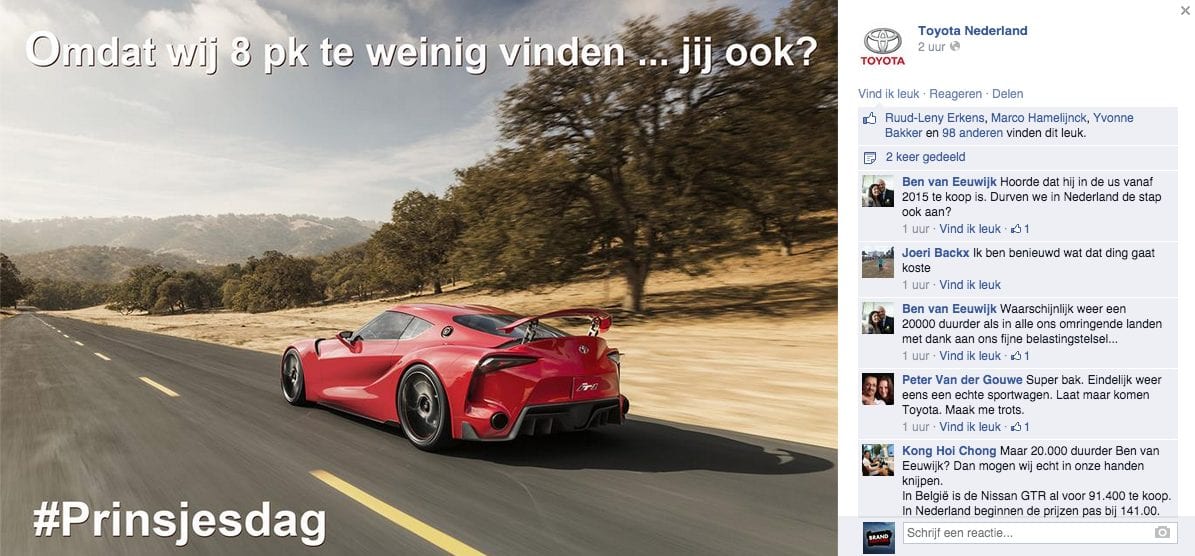Close the photo viewer with the X

point(1184,9)
